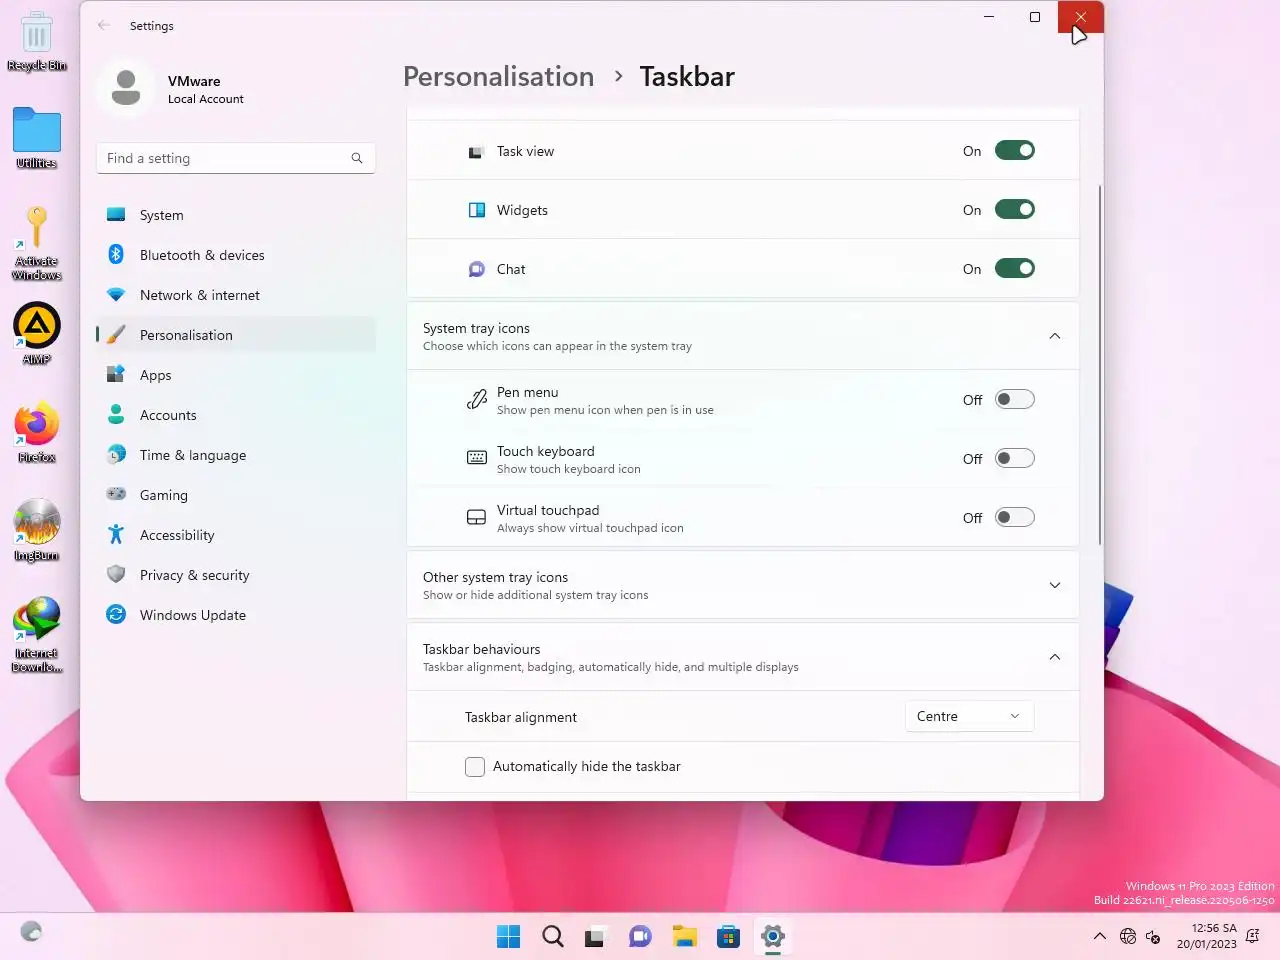The height and width of the screenshot is (960, 1280).
Task: Go to Accounts settings section
Action: (x=236, y=415)
